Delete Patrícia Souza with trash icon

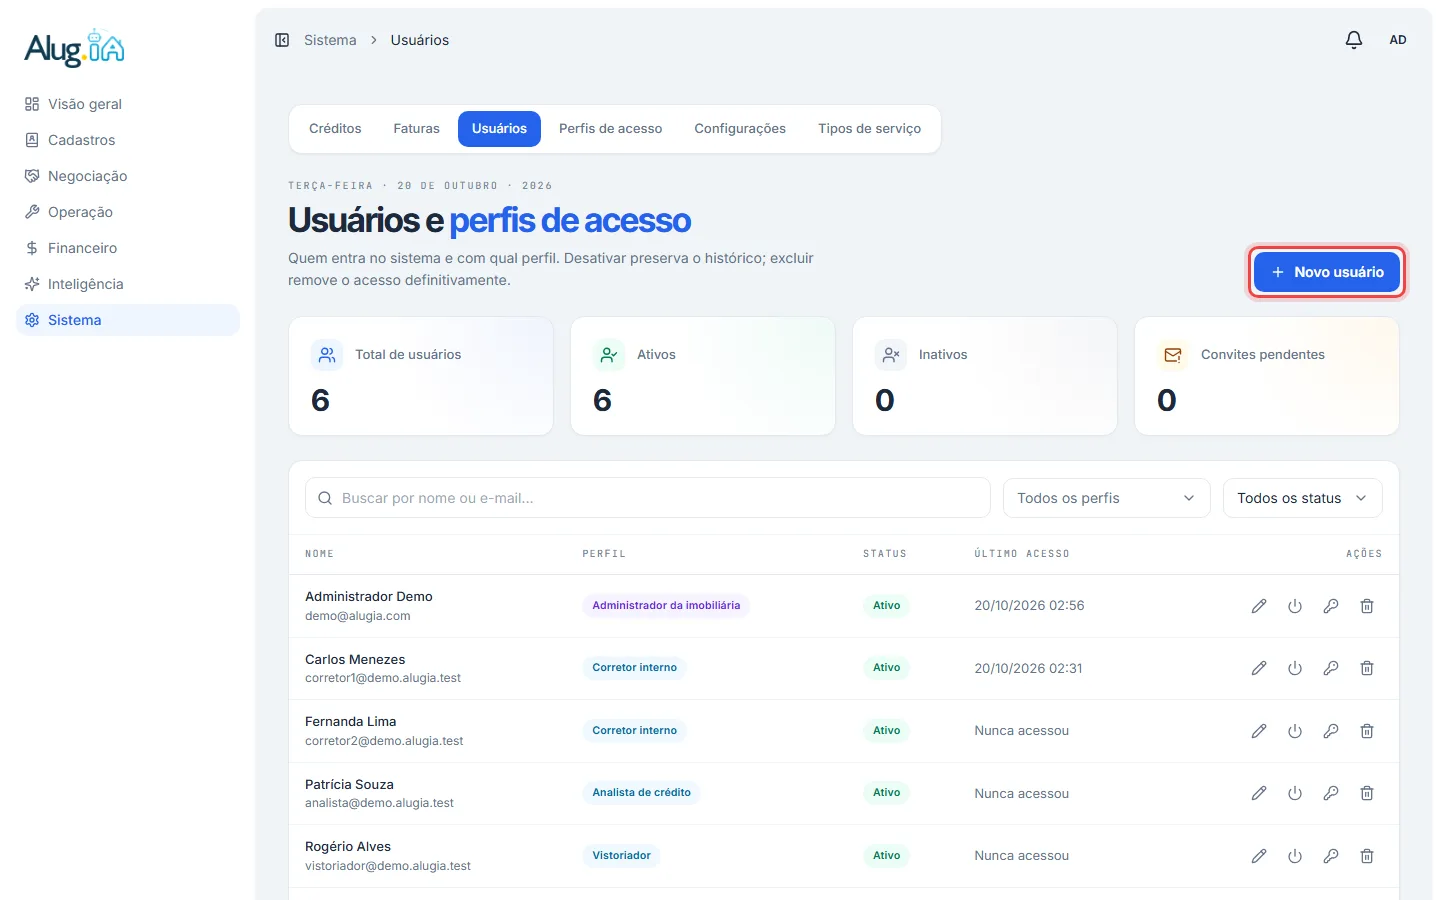1367,793
